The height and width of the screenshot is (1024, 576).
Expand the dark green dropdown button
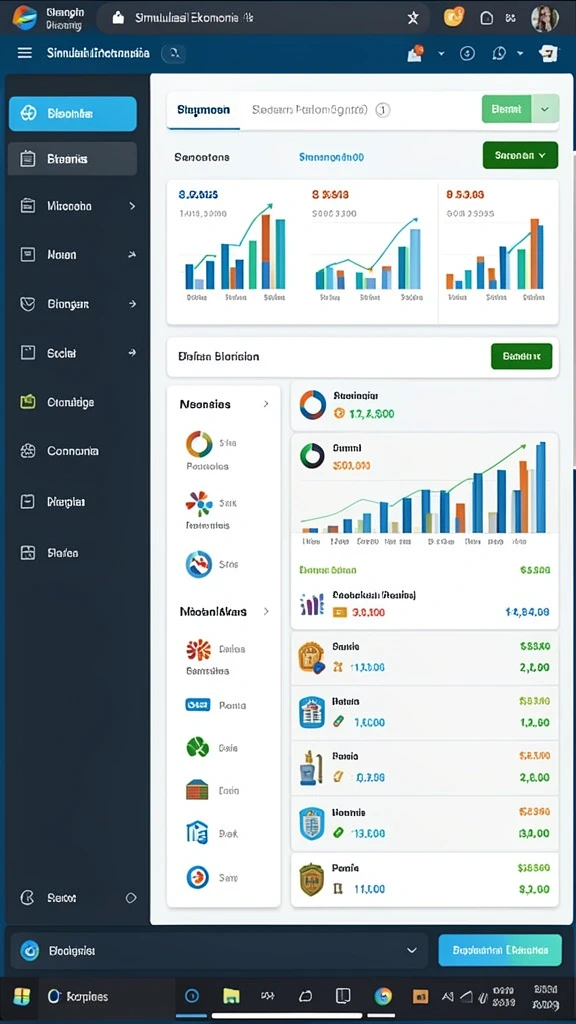pos(520,155)
